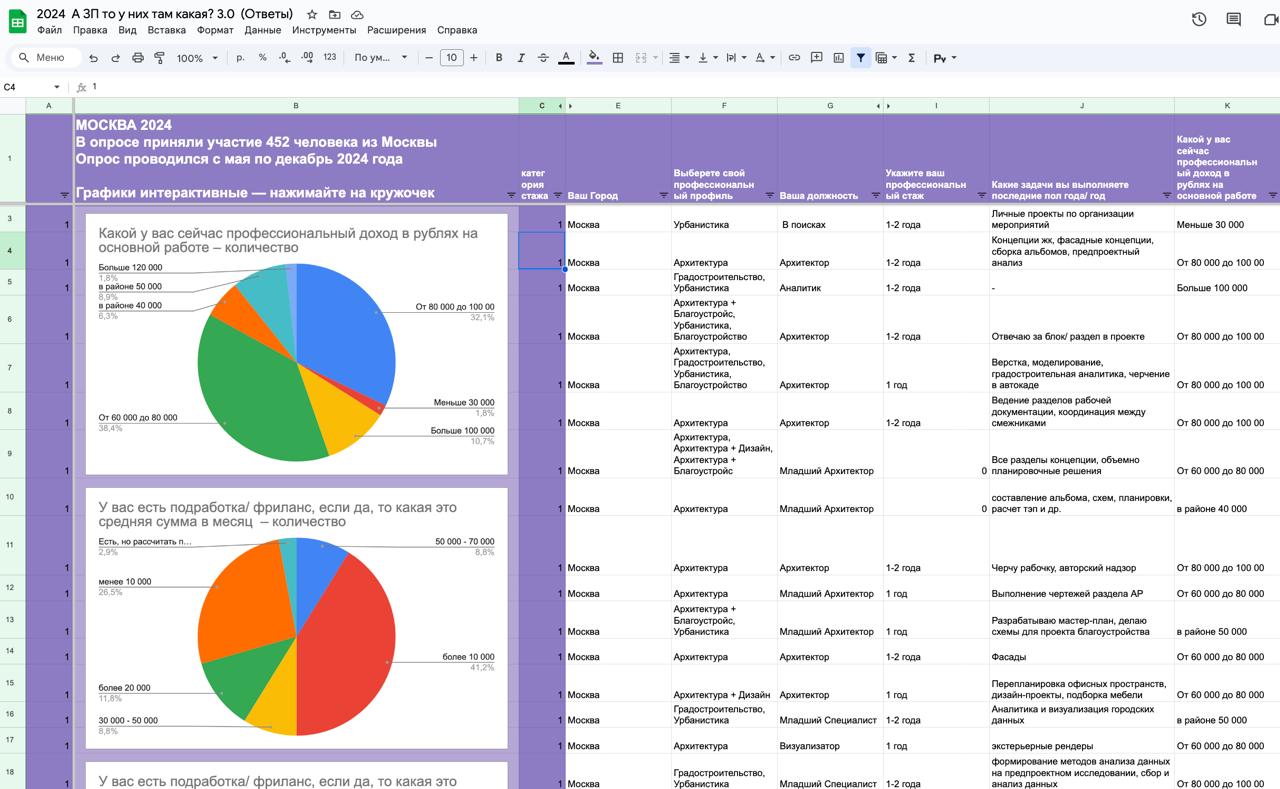Insert a chart from the toolbar
Image resolution: width=1280 pixels, height=789 pixels.
point(838,58)
